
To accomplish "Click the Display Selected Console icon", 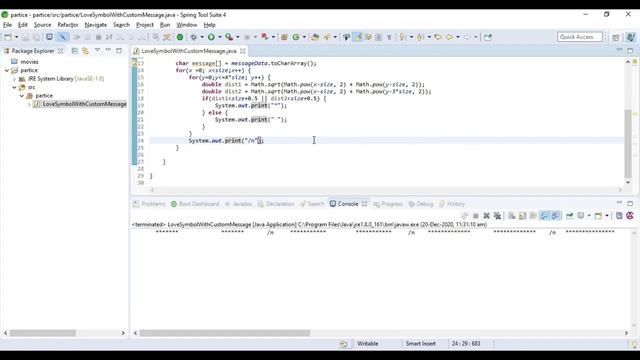I will (x=581, y=216).
